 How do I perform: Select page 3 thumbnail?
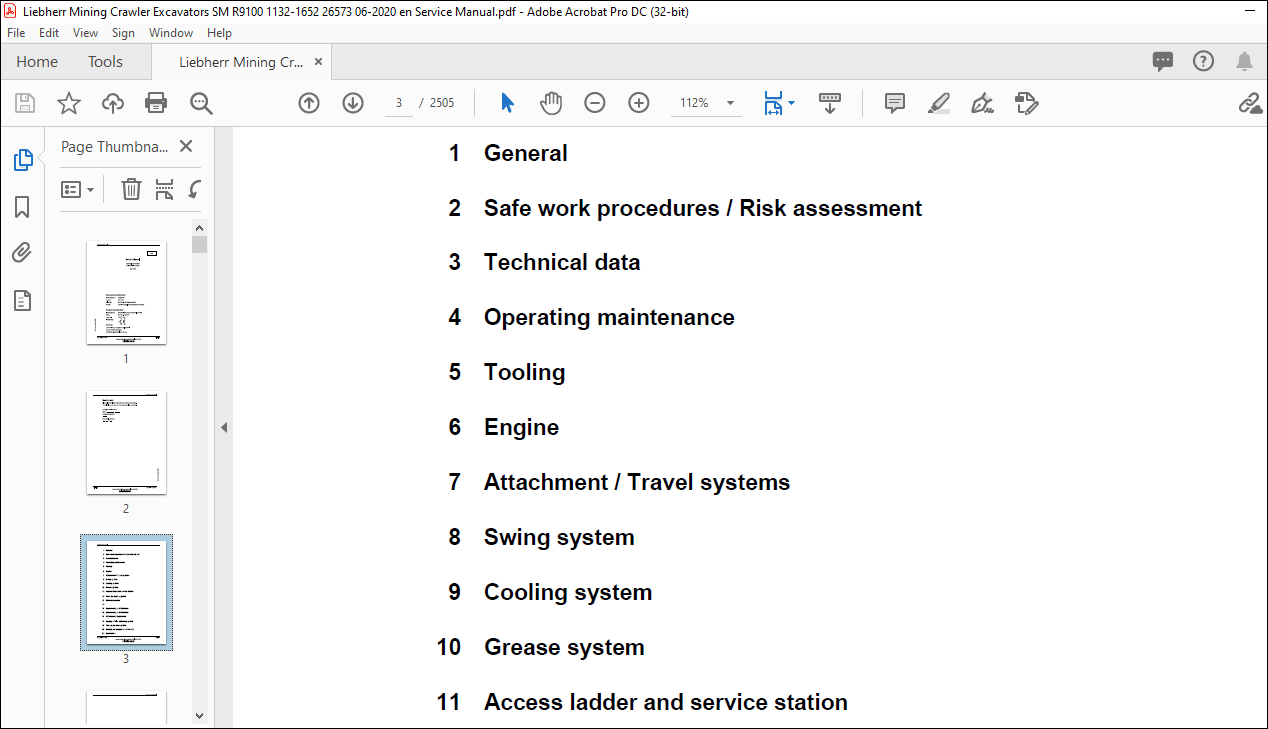tap(126, 592)
